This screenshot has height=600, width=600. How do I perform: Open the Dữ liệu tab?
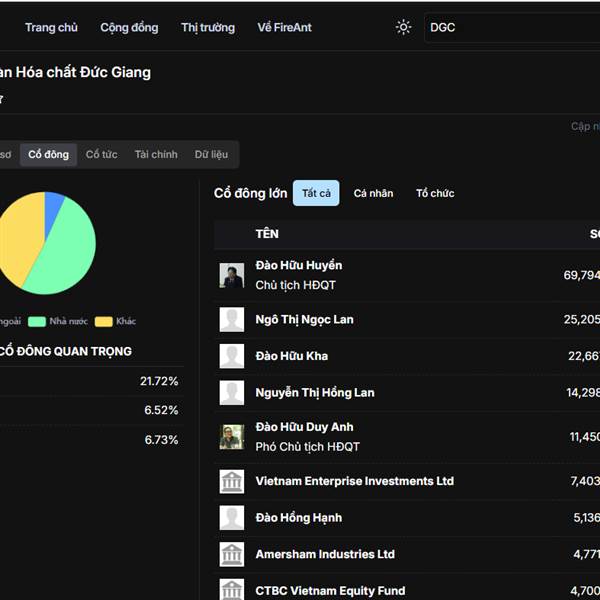point(211,154)
